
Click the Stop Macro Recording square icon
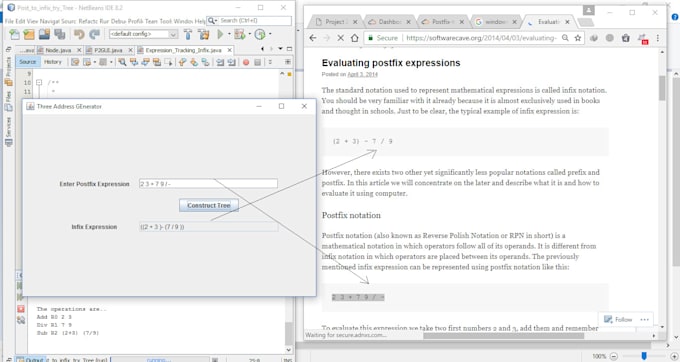258,62
